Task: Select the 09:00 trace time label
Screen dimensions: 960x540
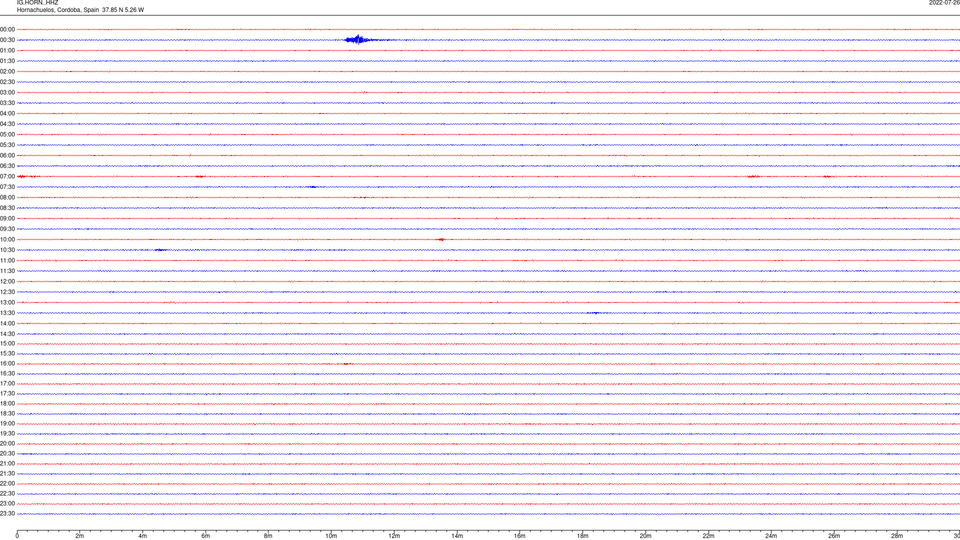Action: coord(7,219)
